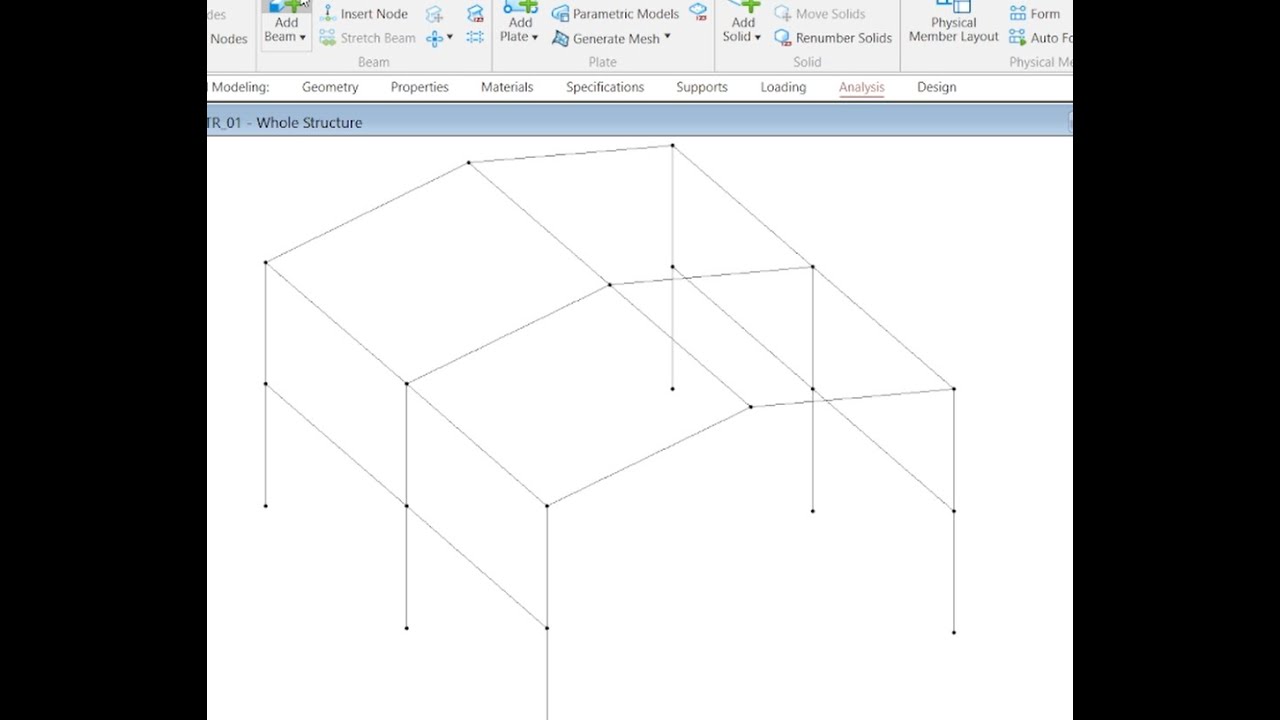Click the Form physical member icon
Viewport: 1280px width, 720px height.
click(1017, 13)
